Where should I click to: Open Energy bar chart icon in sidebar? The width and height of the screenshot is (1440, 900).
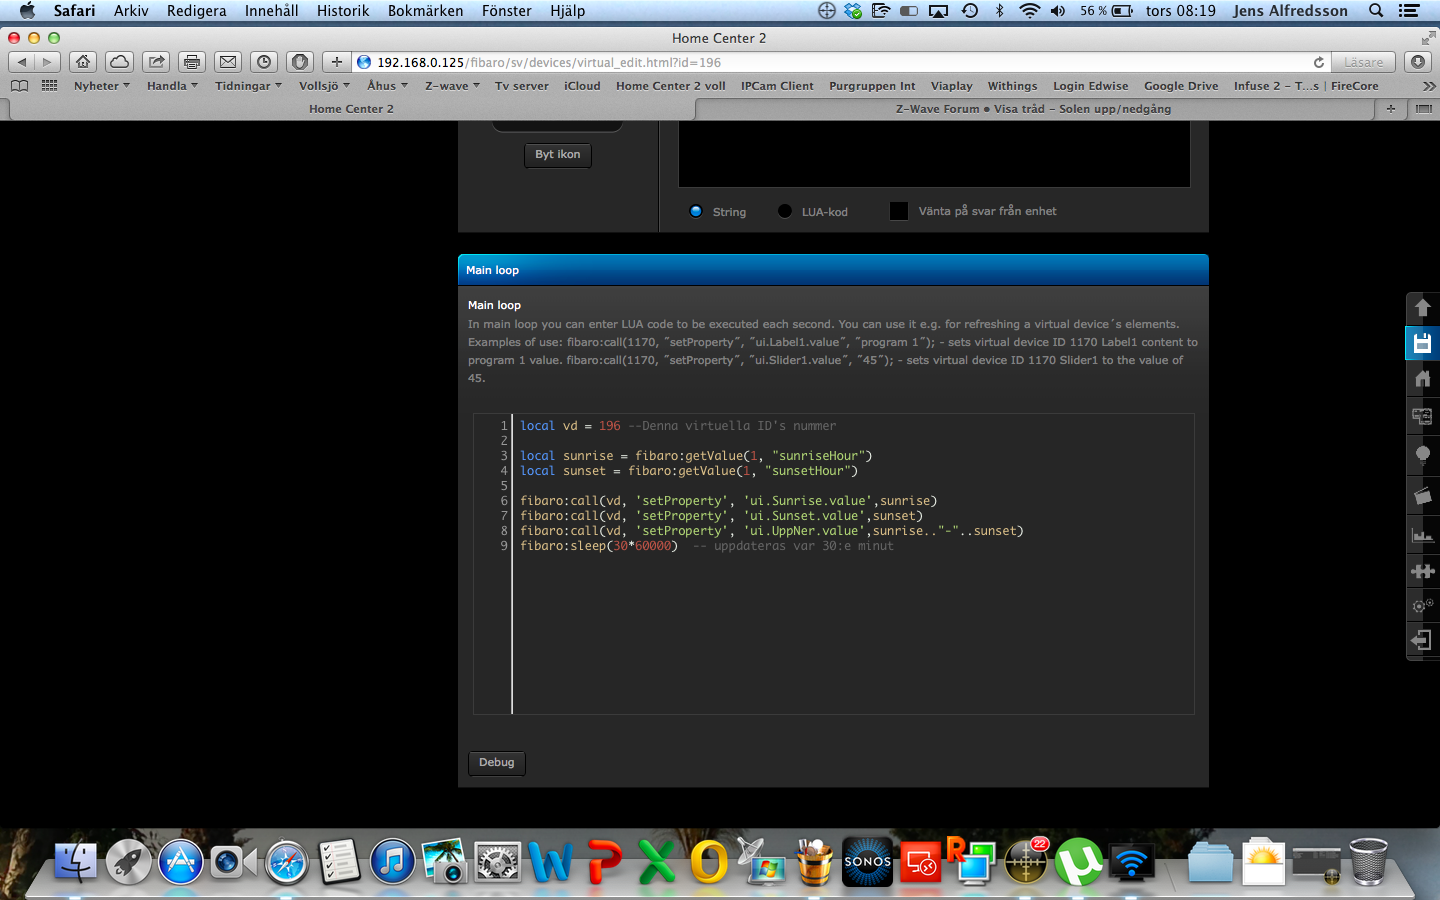(x=1422, y=535)
